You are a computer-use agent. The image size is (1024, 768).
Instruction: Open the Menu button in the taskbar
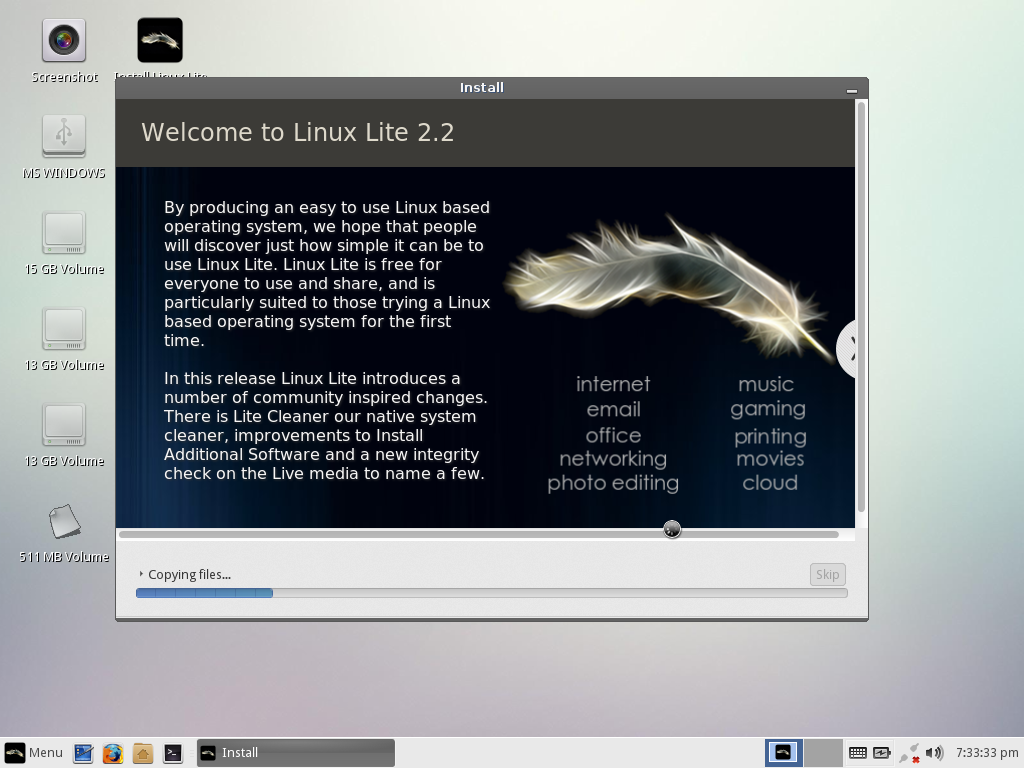click(x=34, y=752)
